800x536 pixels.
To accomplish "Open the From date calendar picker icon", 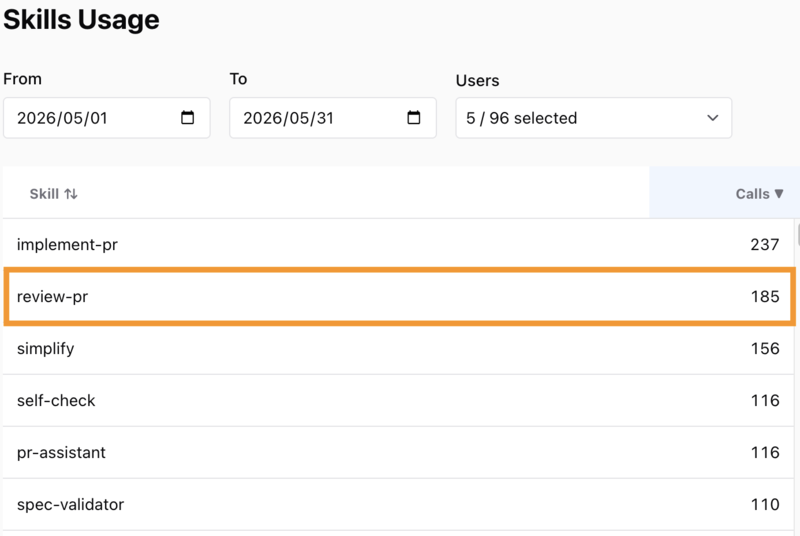I will (188, 118).
